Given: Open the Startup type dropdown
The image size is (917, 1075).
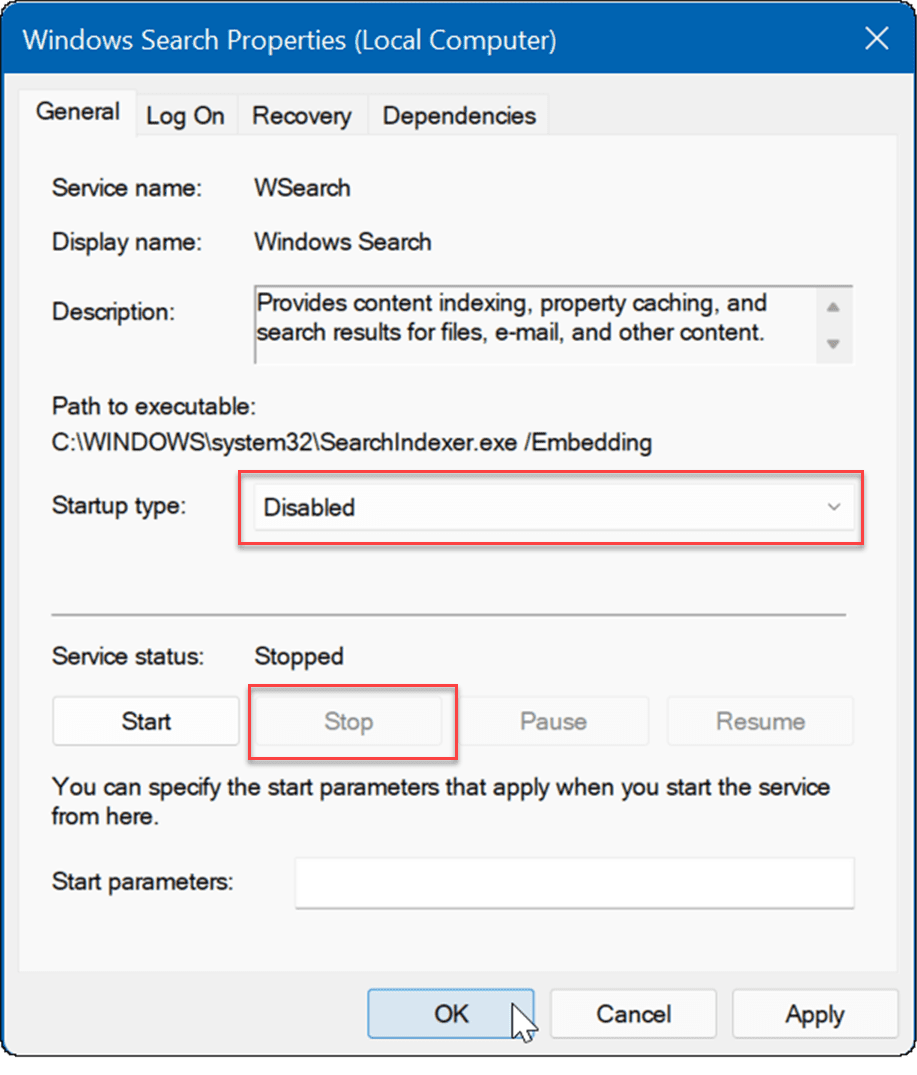Looking at the screenshot, I should pyautogui.click(x=550, y=508).
